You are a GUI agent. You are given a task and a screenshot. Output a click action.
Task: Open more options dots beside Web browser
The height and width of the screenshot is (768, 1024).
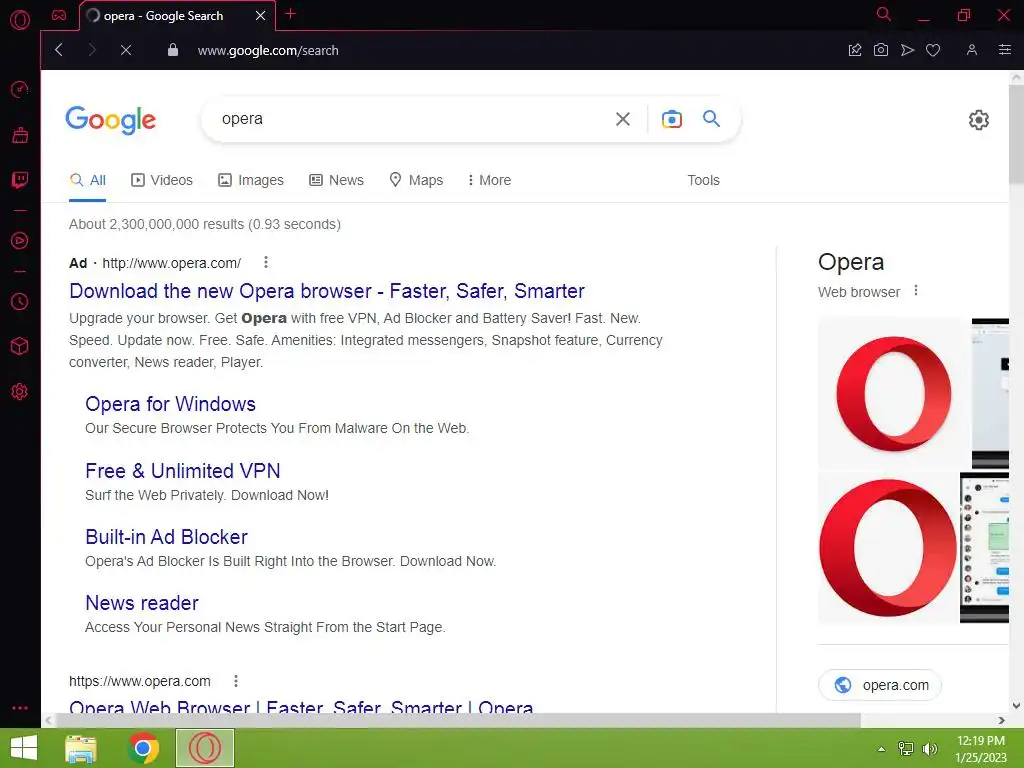(x=916, y=291)
